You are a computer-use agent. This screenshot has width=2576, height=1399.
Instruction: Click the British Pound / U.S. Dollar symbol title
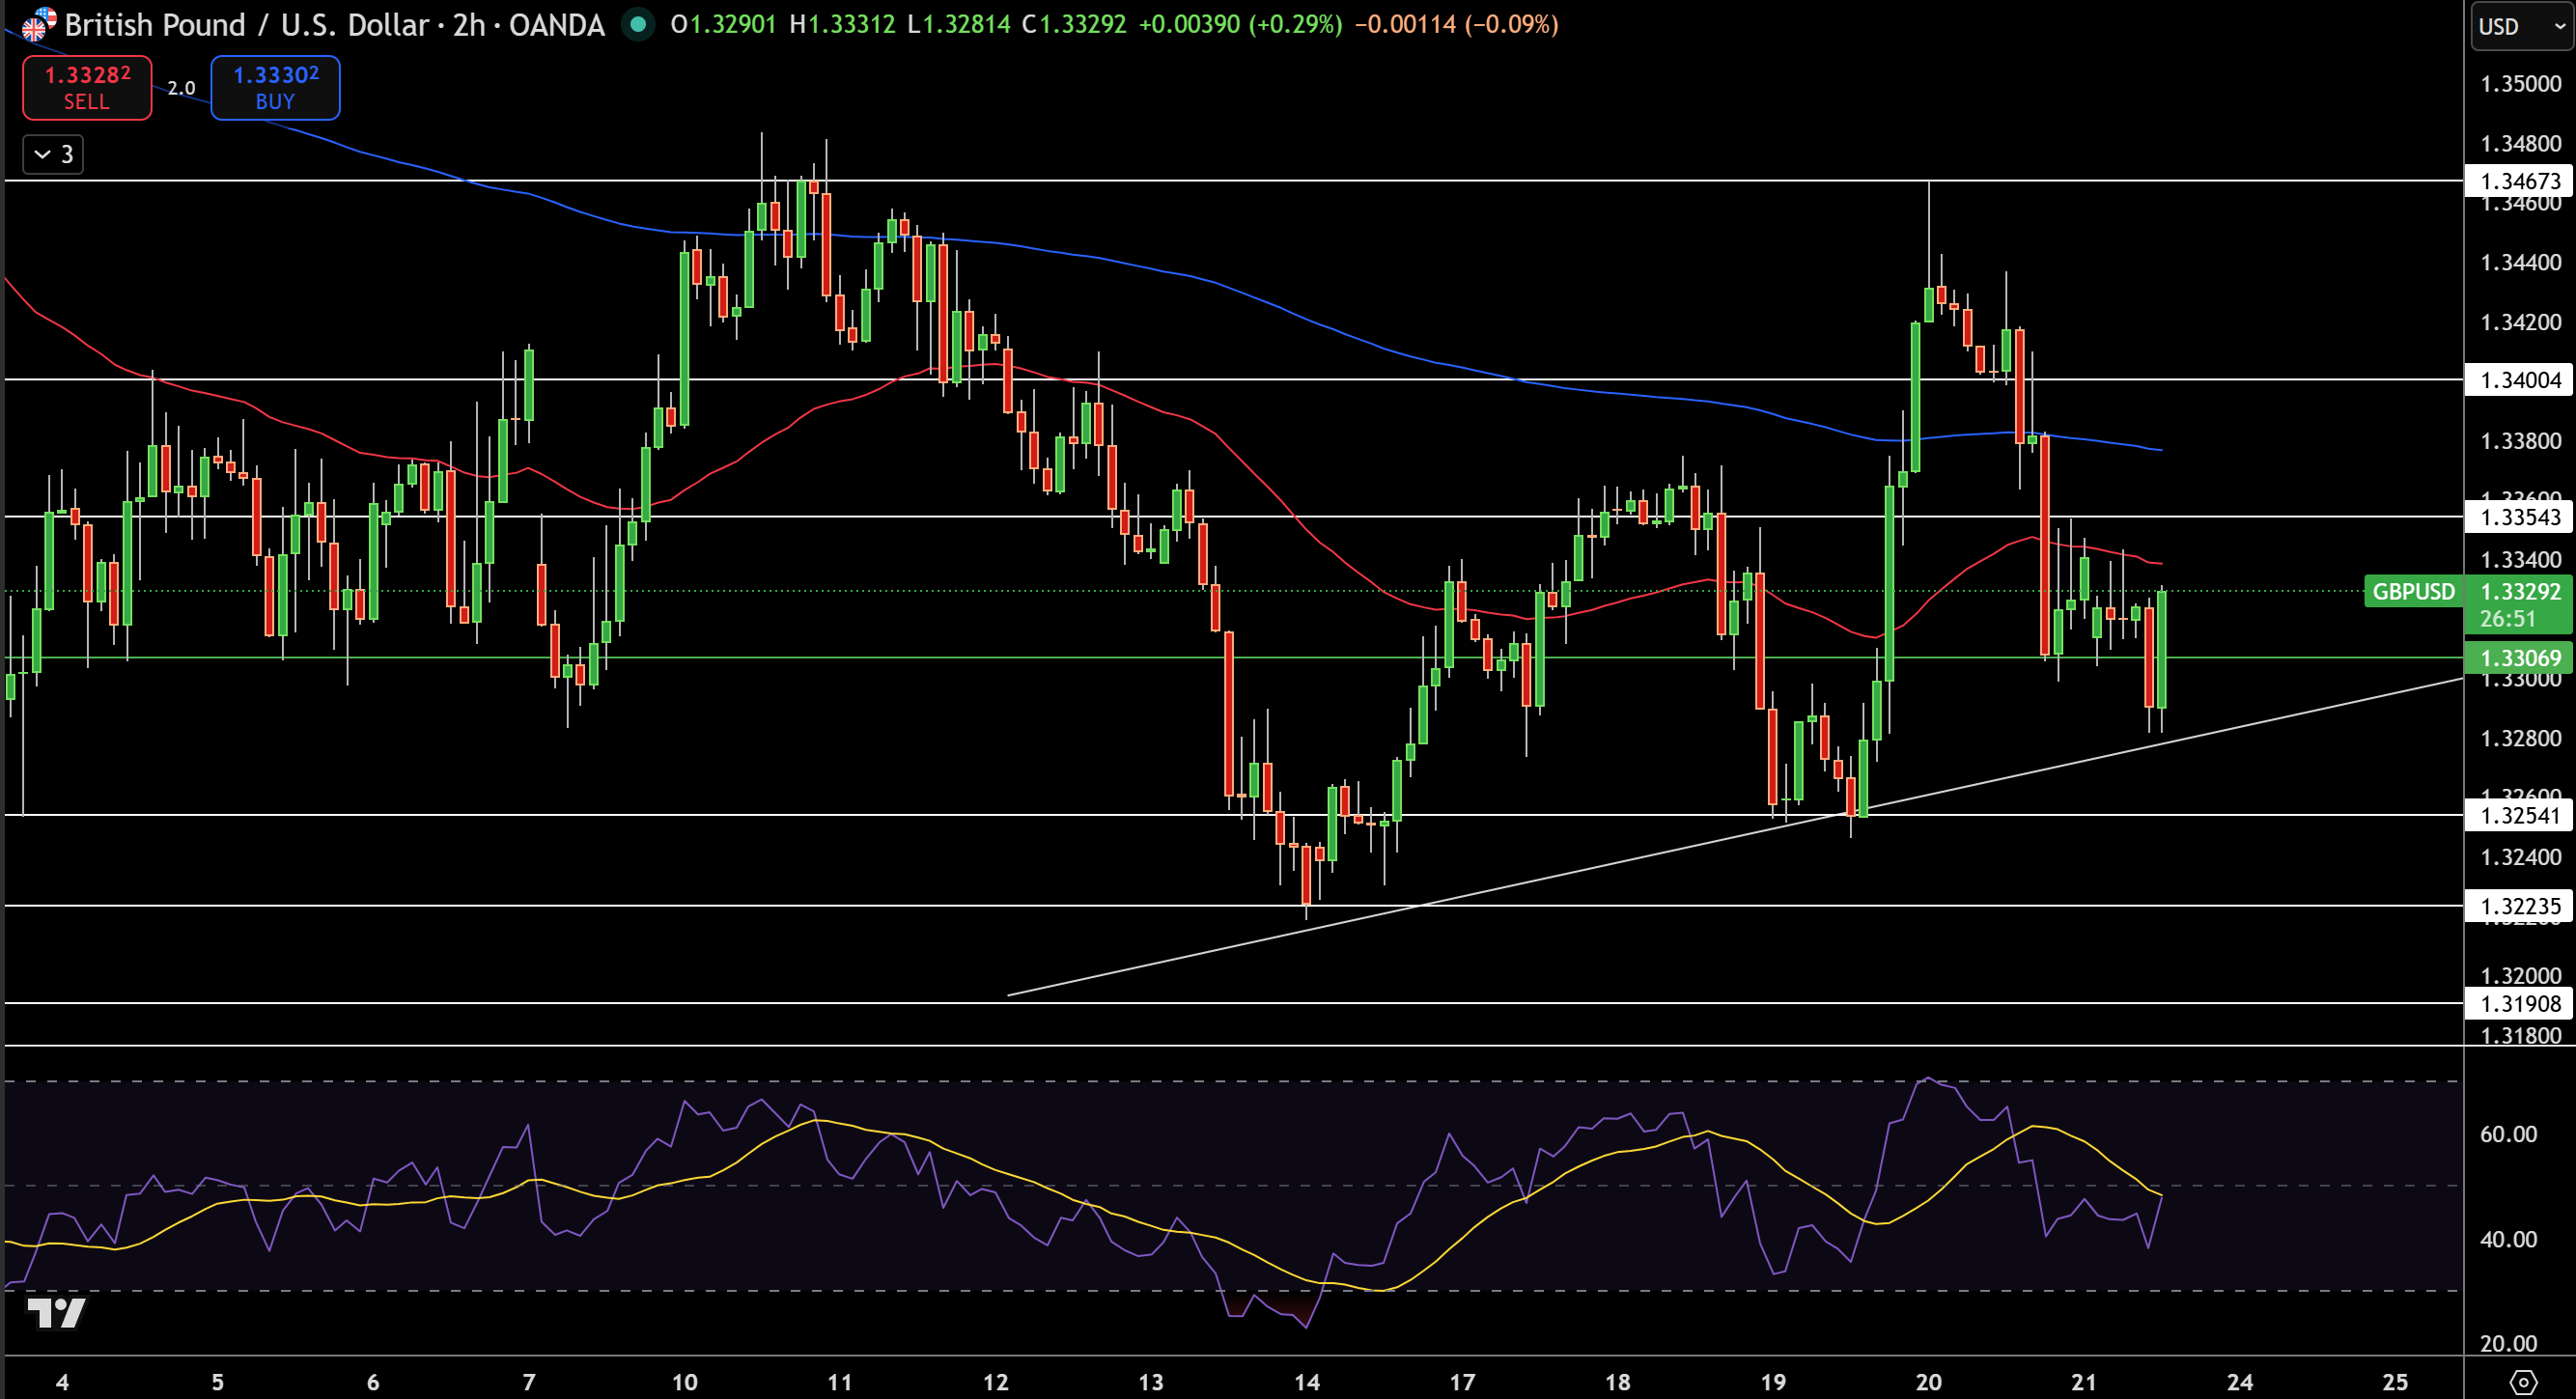click(x=335, y=24)
